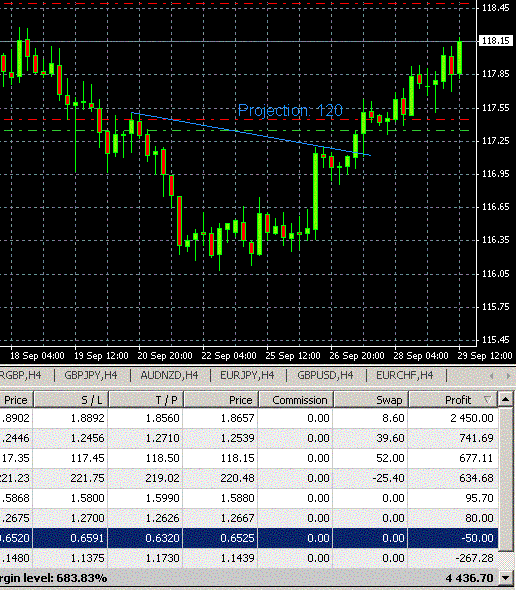Click the Projection: 120 chart label
Image resolution: width=516 pixels, height=590 pixels.
tap(290, 110)
